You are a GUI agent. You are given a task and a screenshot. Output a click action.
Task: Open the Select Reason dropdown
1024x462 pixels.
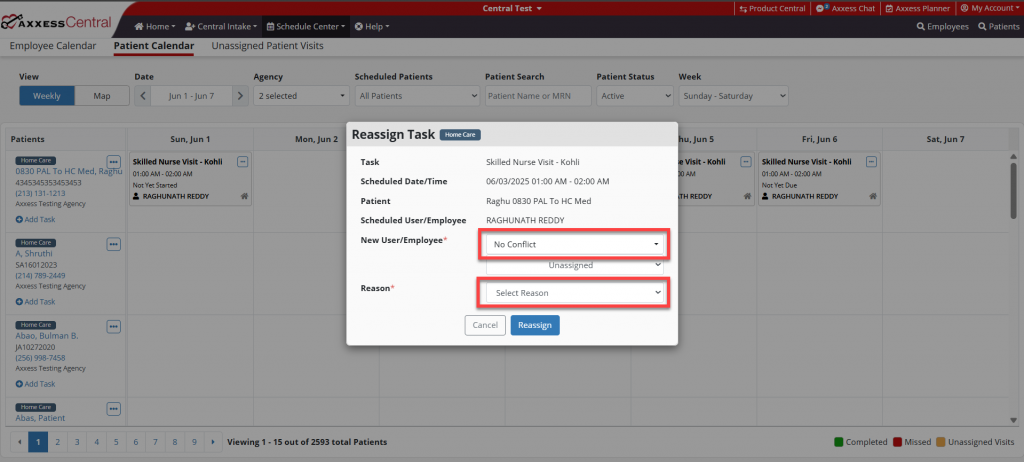coord(575,292)
